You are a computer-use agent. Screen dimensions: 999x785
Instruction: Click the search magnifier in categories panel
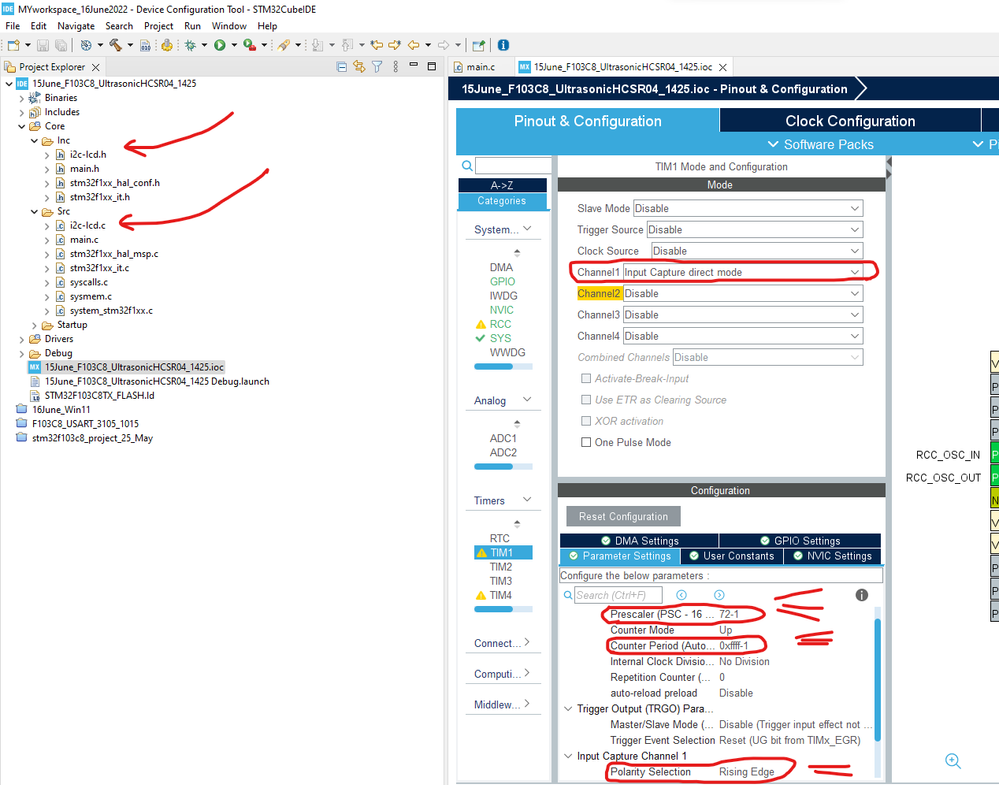click(467, 166)
